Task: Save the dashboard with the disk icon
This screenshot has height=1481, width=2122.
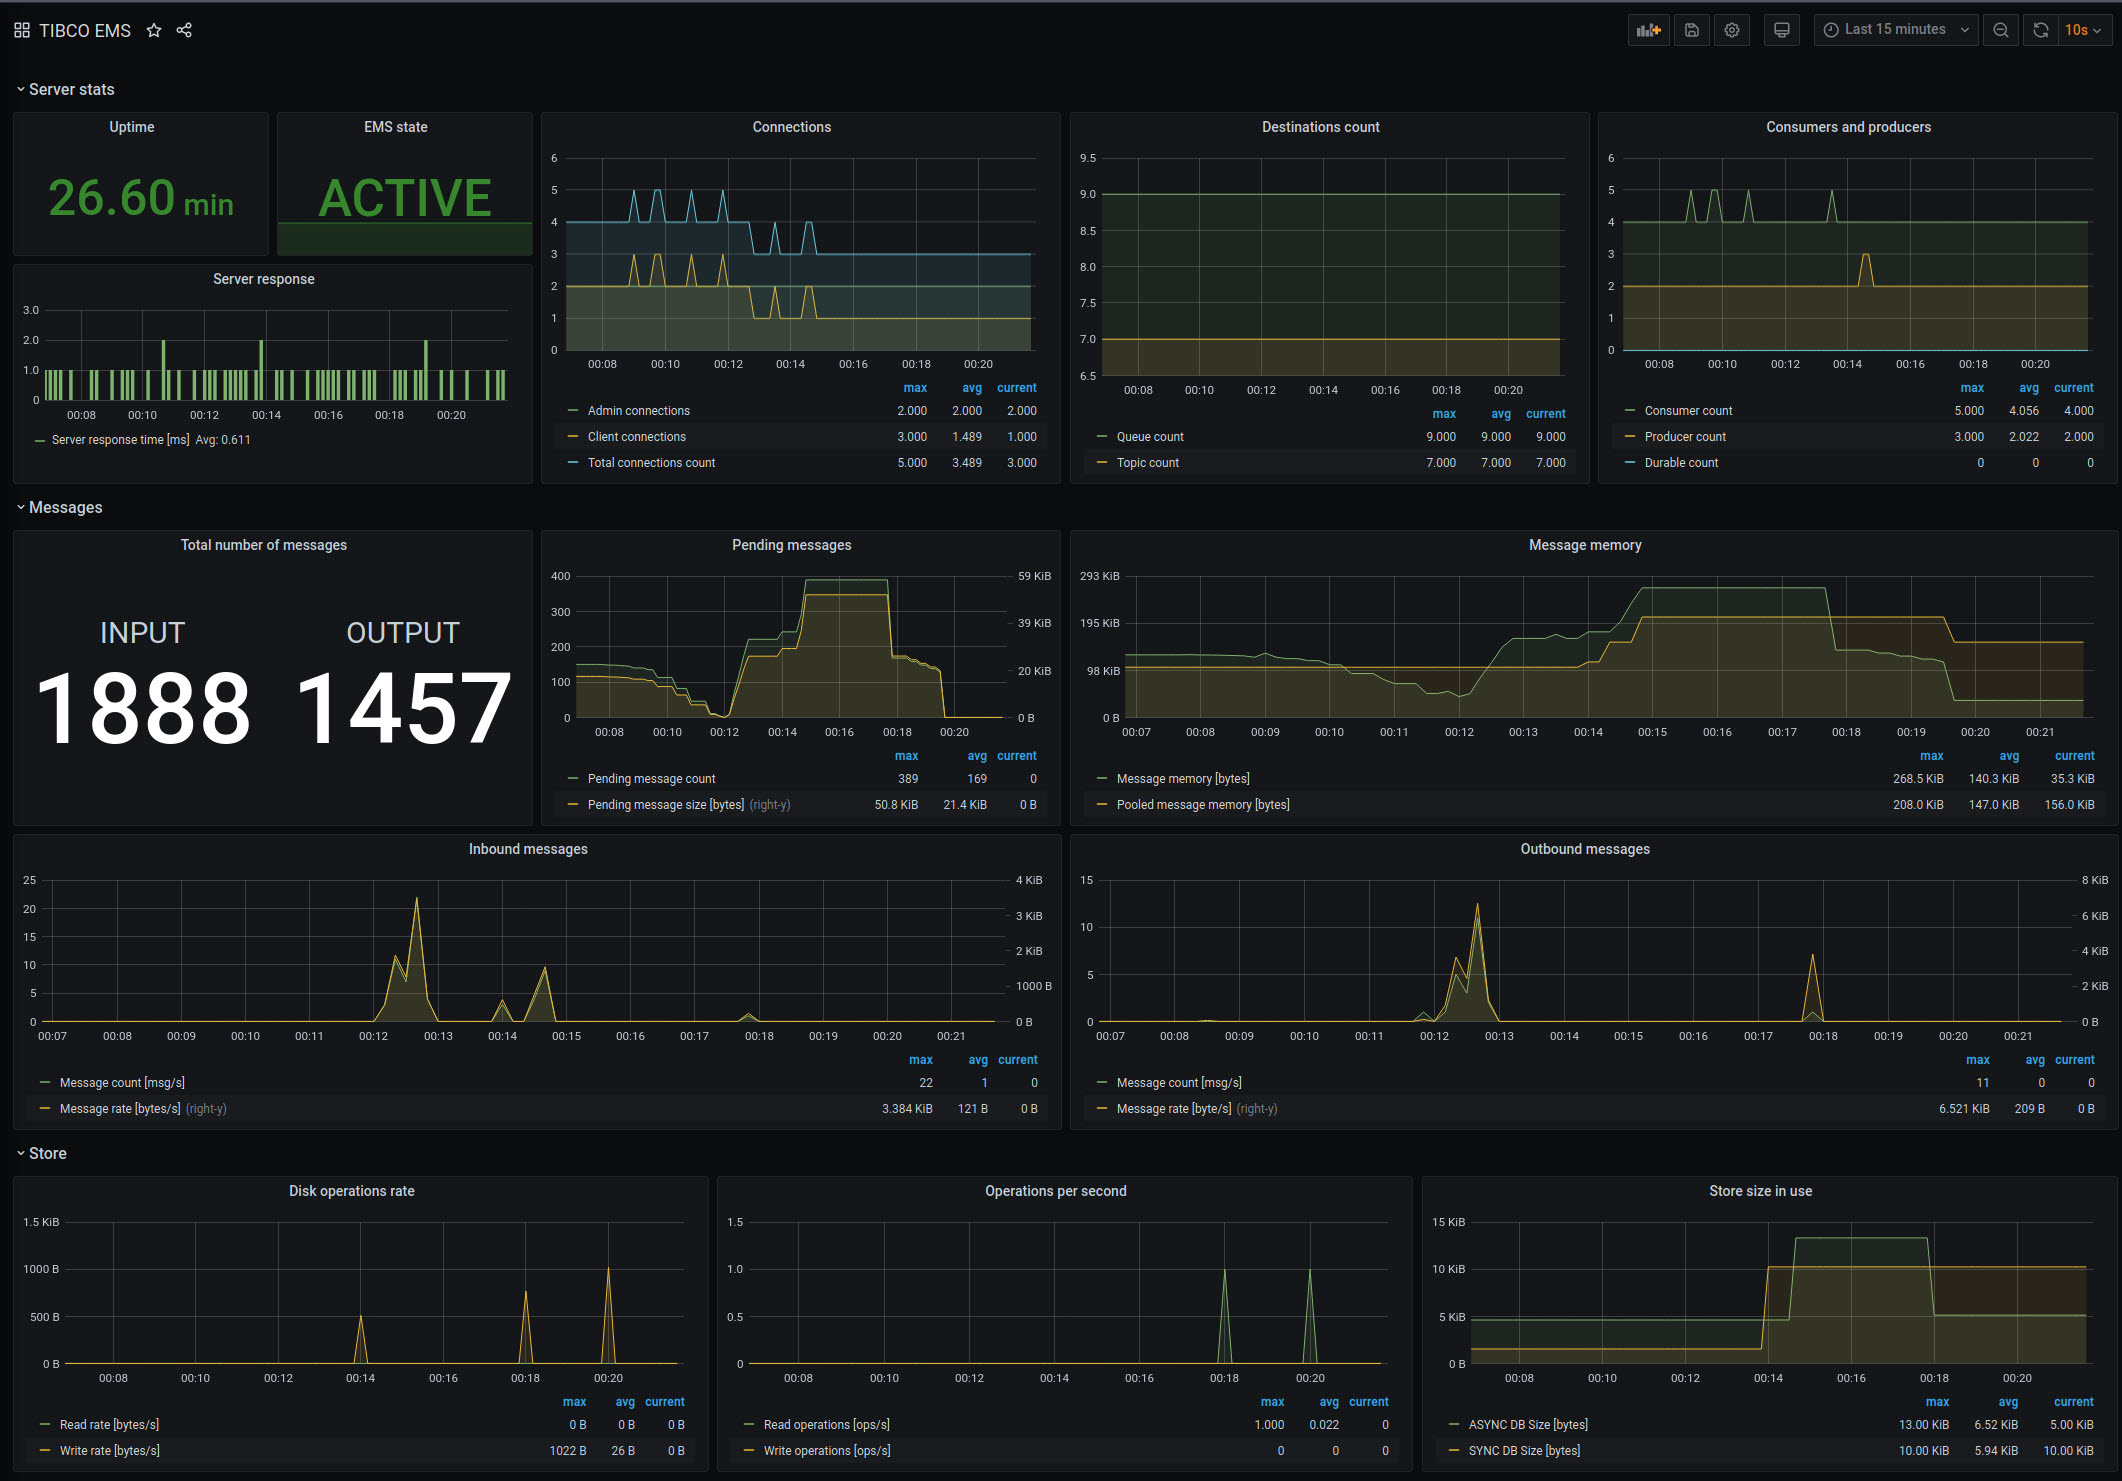Action: click(x=1692, y=30)
